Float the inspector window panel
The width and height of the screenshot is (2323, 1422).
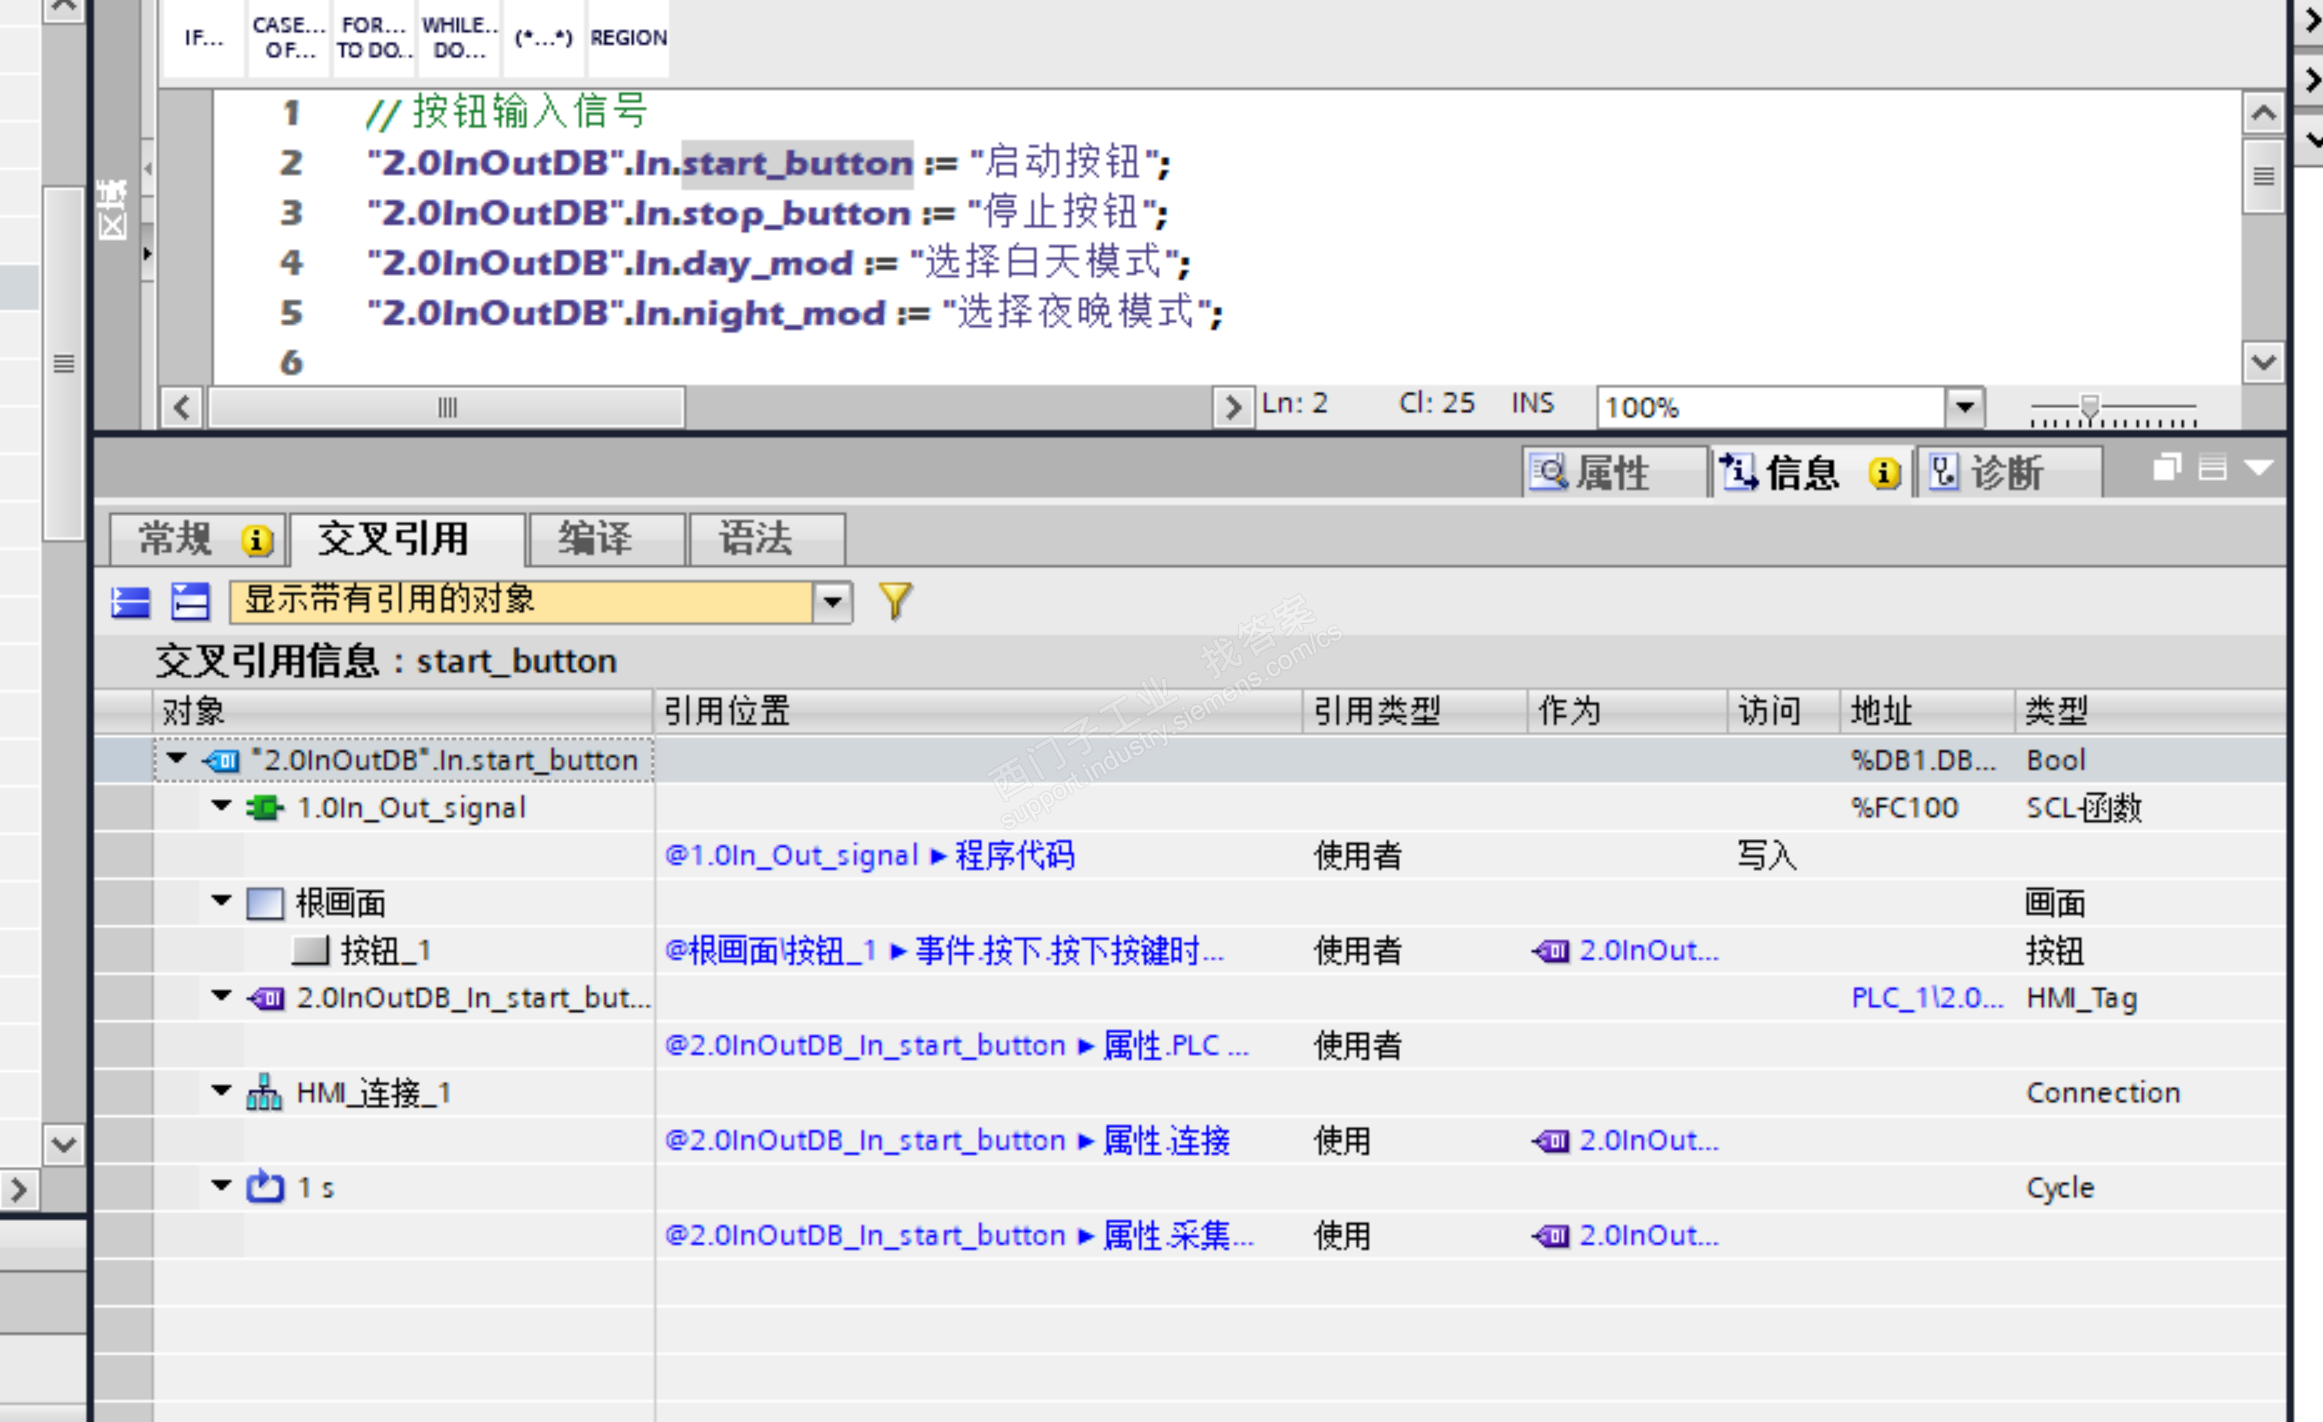coord(2166,468)
